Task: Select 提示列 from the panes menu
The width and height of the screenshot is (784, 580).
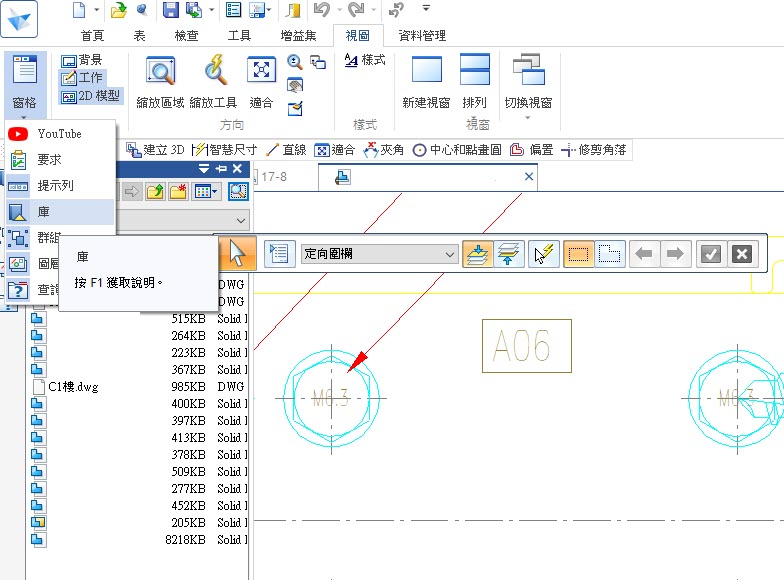Action: pos(60,186)
